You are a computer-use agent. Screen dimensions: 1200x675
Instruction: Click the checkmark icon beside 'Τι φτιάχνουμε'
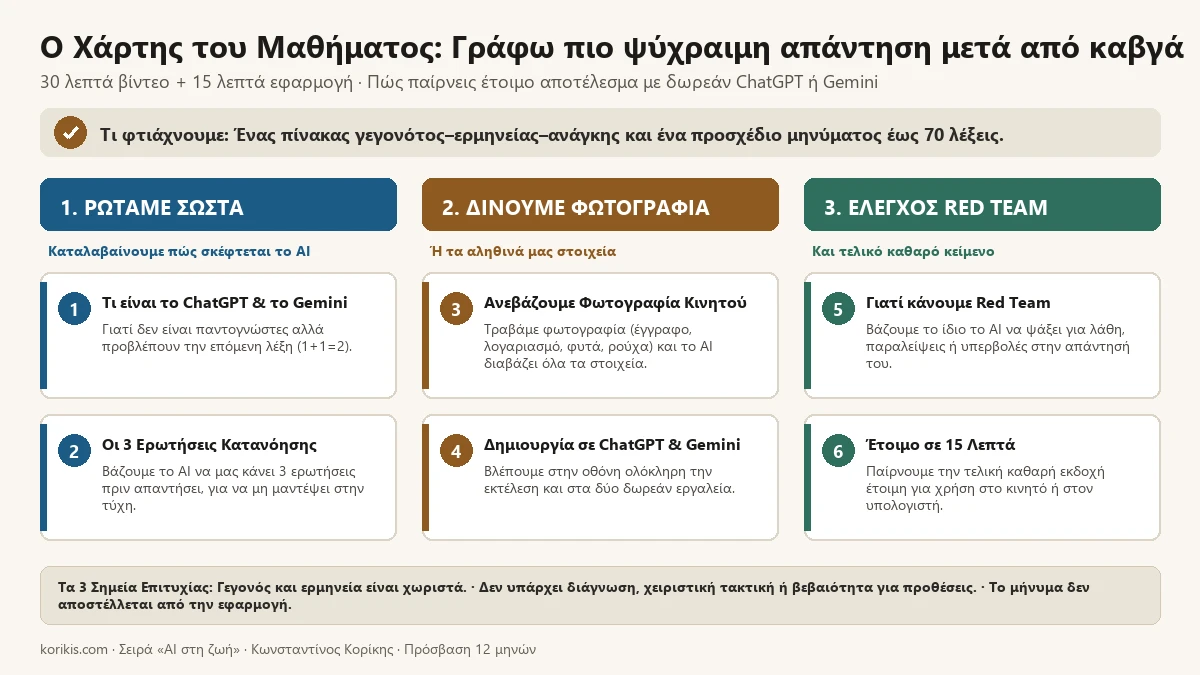click(70, 133)
